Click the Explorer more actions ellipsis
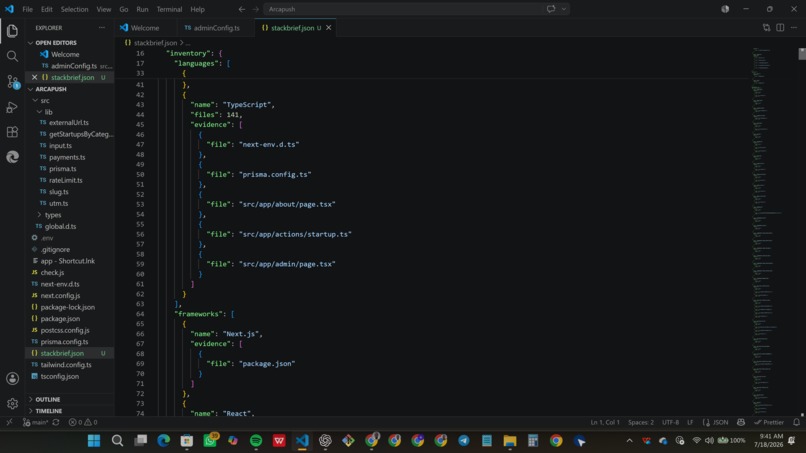The image size is (806, 453). click(x=102, y=28)
